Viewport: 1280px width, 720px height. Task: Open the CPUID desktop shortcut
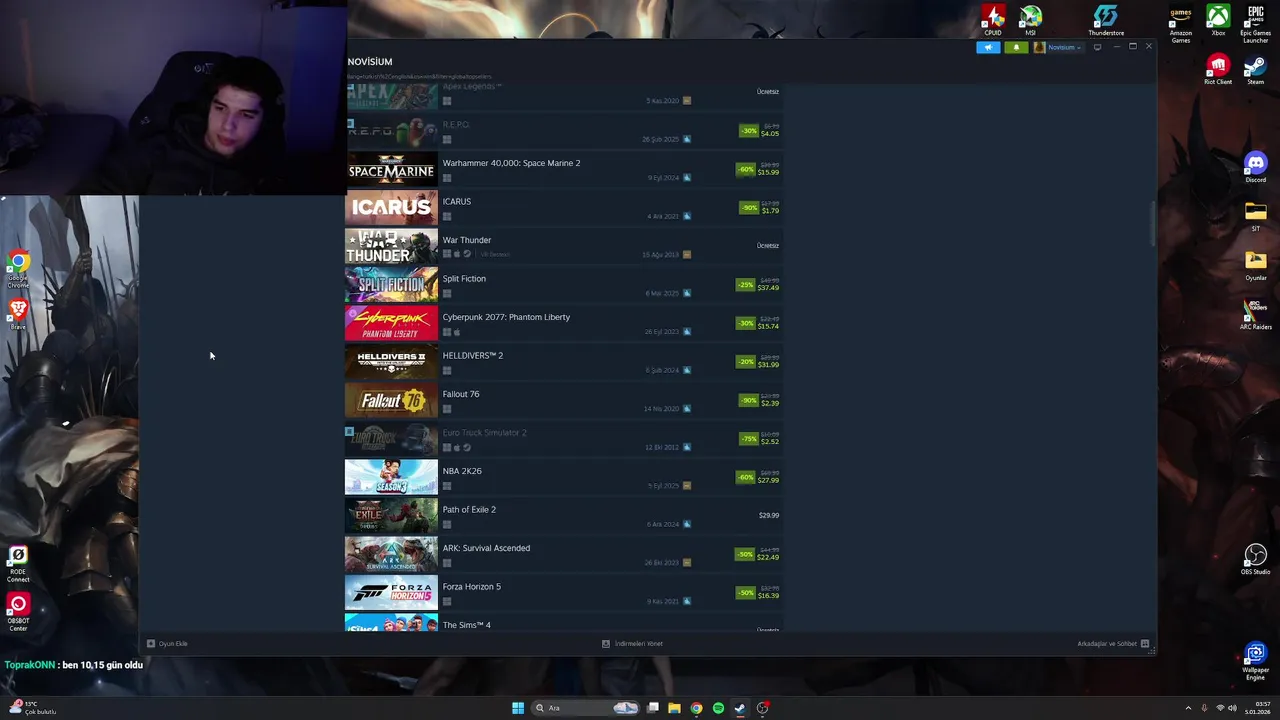point(992,20)
